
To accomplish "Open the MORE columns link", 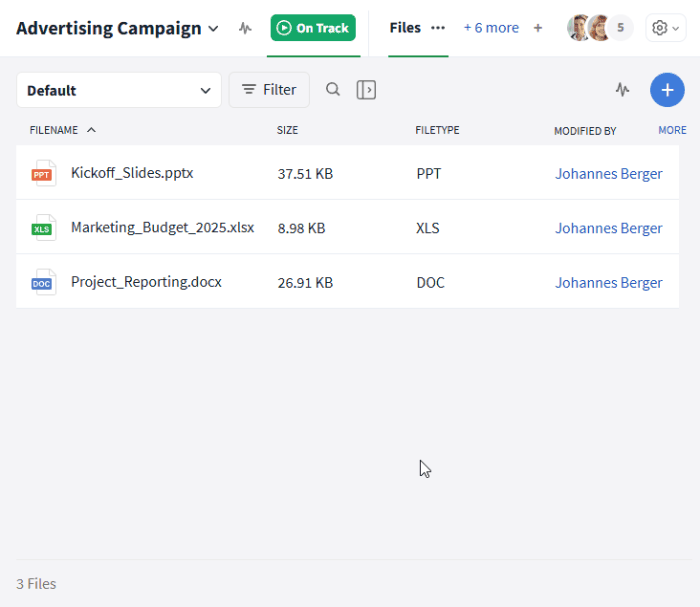I will pos(672,130).
